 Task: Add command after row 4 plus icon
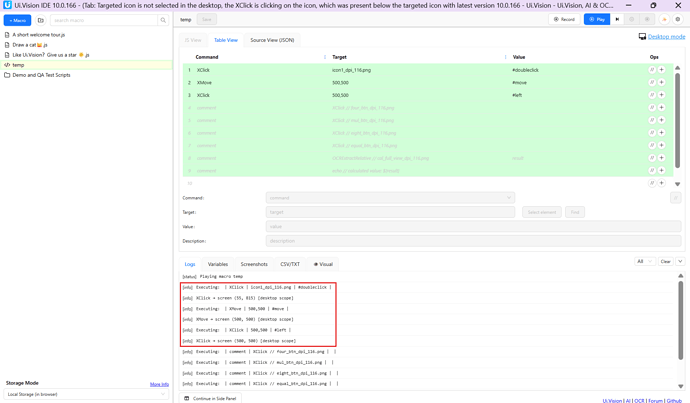click(661, 108)
